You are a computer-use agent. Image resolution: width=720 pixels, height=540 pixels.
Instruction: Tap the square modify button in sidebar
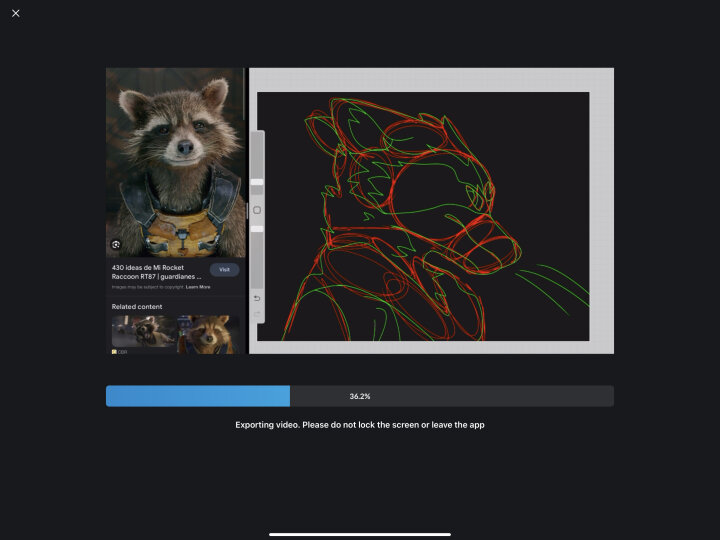pos(257,210)
